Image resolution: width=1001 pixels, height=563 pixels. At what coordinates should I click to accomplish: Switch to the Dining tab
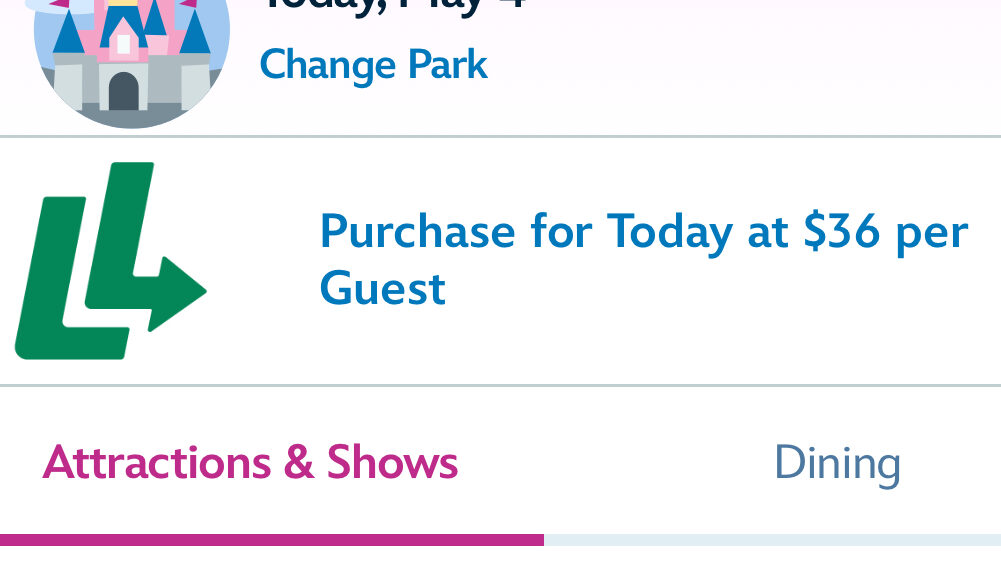837,463
